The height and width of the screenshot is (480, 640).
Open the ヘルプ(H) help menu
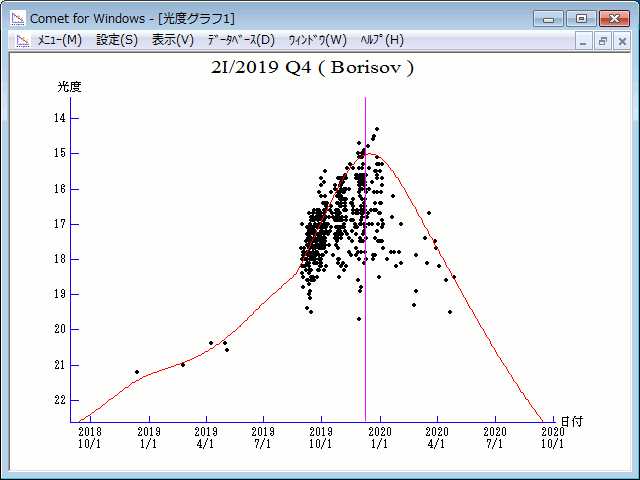click(x=380, y=40)
